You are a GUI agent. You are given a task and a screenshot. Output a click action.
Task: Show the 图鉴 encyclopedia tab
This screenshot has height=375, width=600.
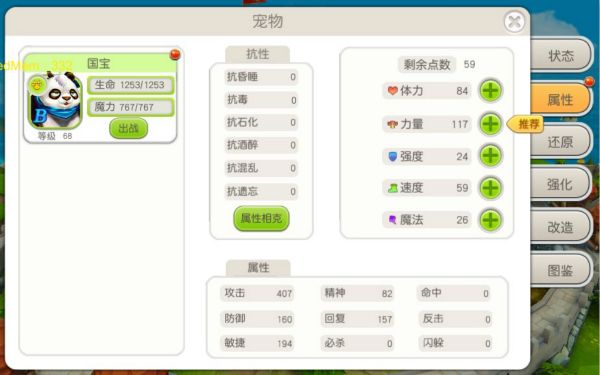point(560,270)
